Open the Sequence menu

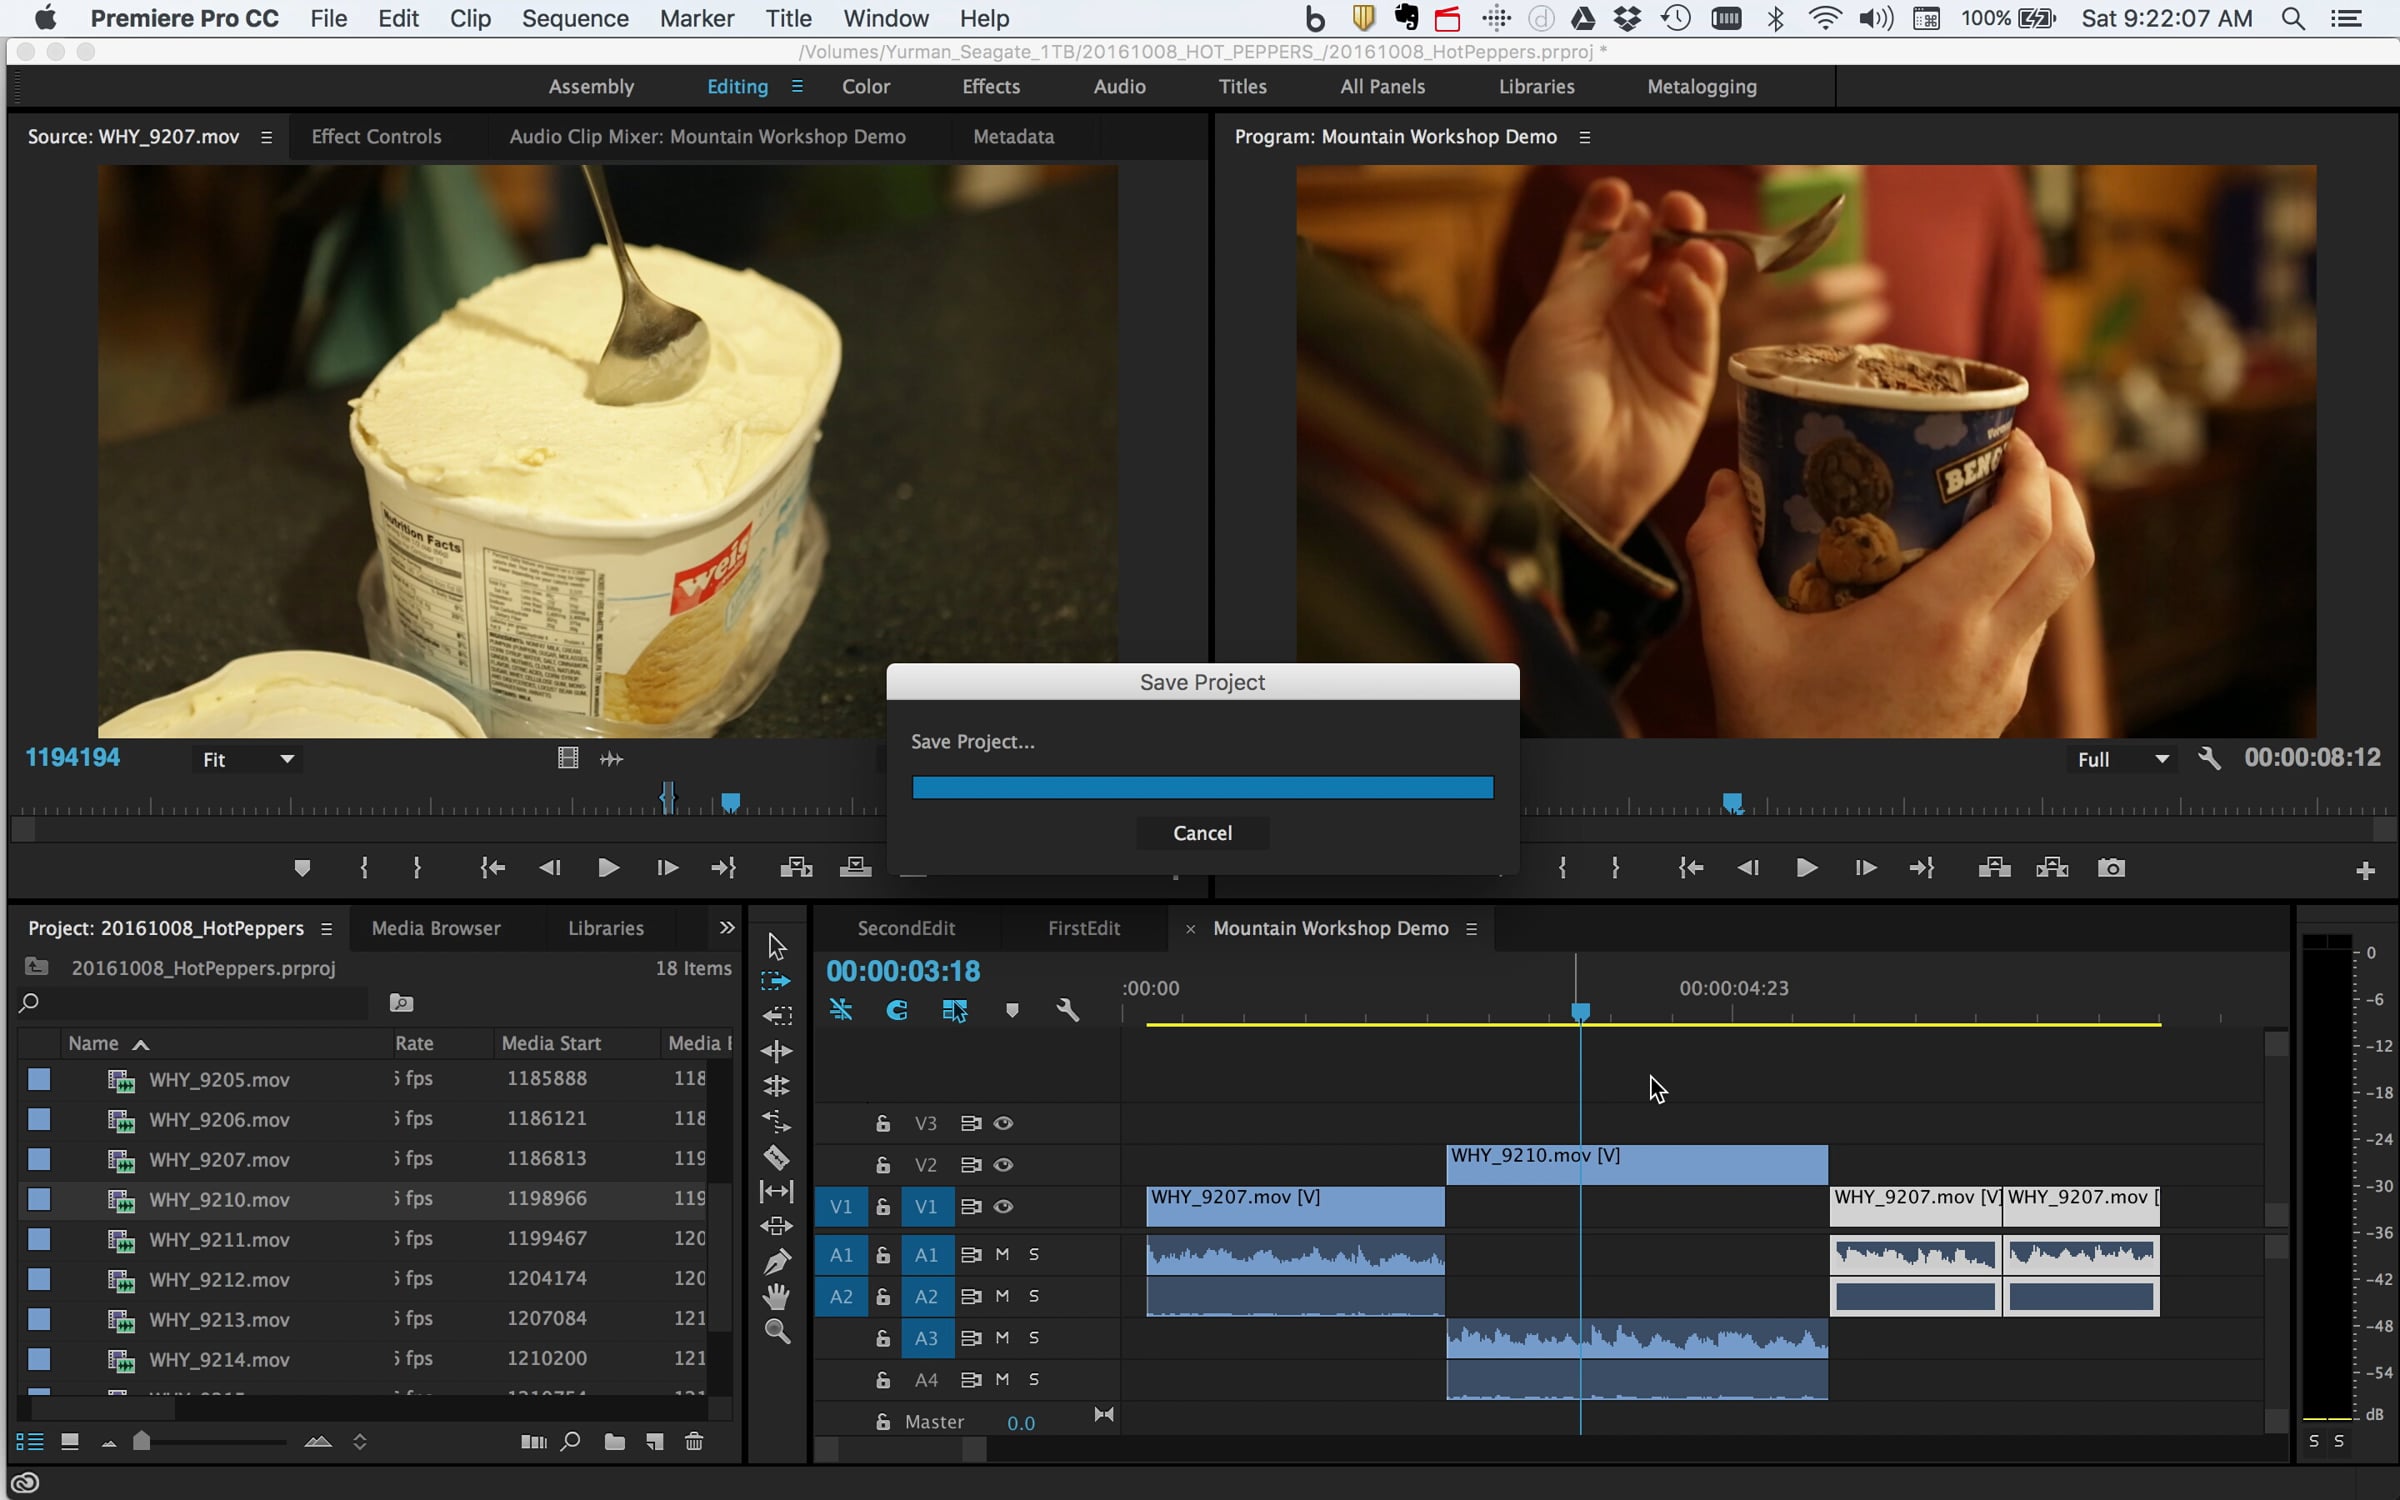pos(575,18)
